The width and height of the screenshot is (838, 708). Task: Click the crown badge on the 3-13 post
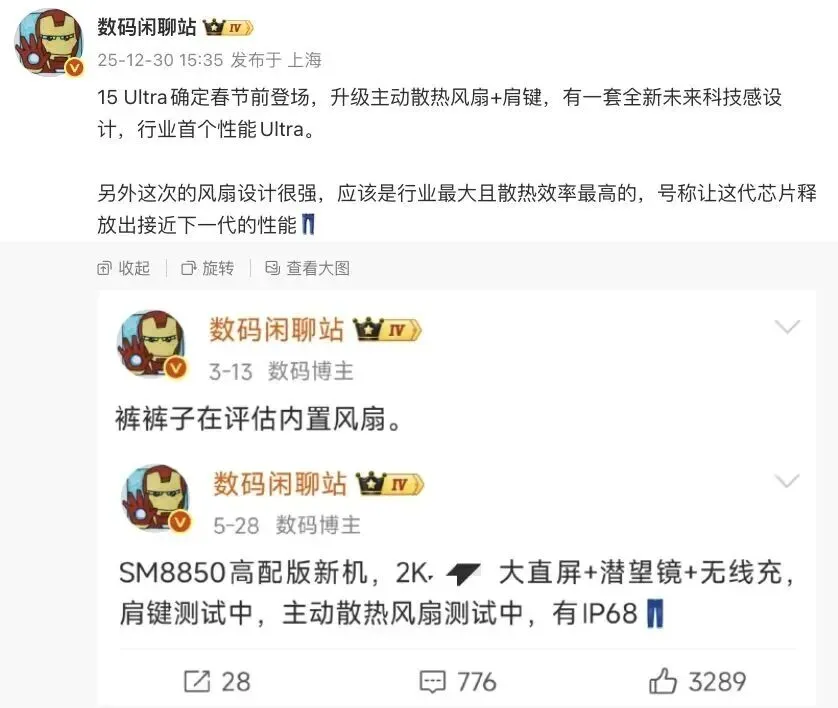click(x=387, y=330)
